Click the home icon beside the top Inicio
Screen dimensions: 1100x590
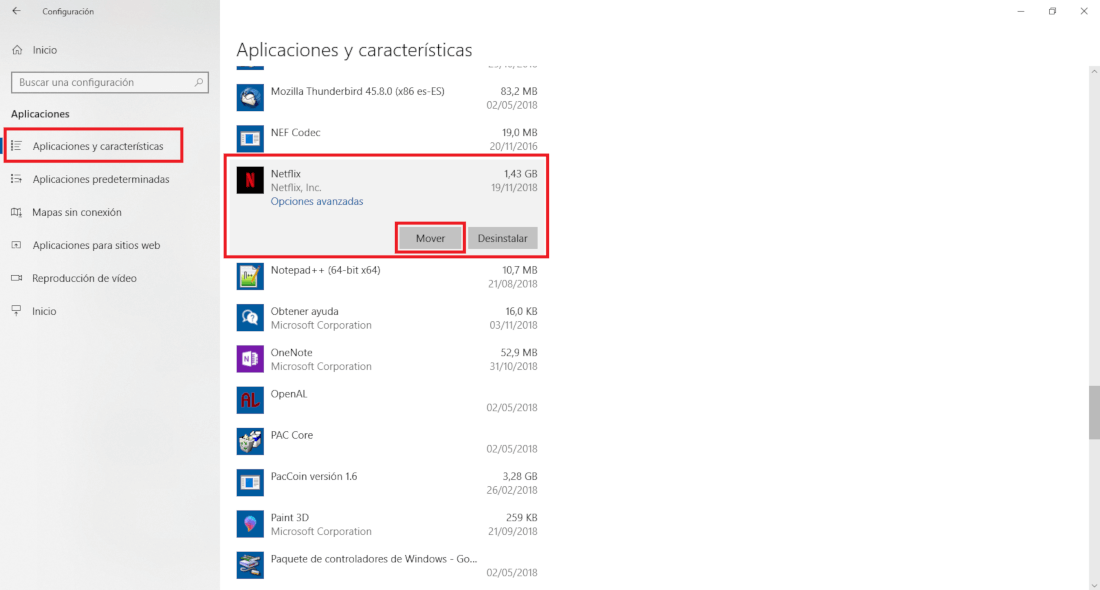18,50
